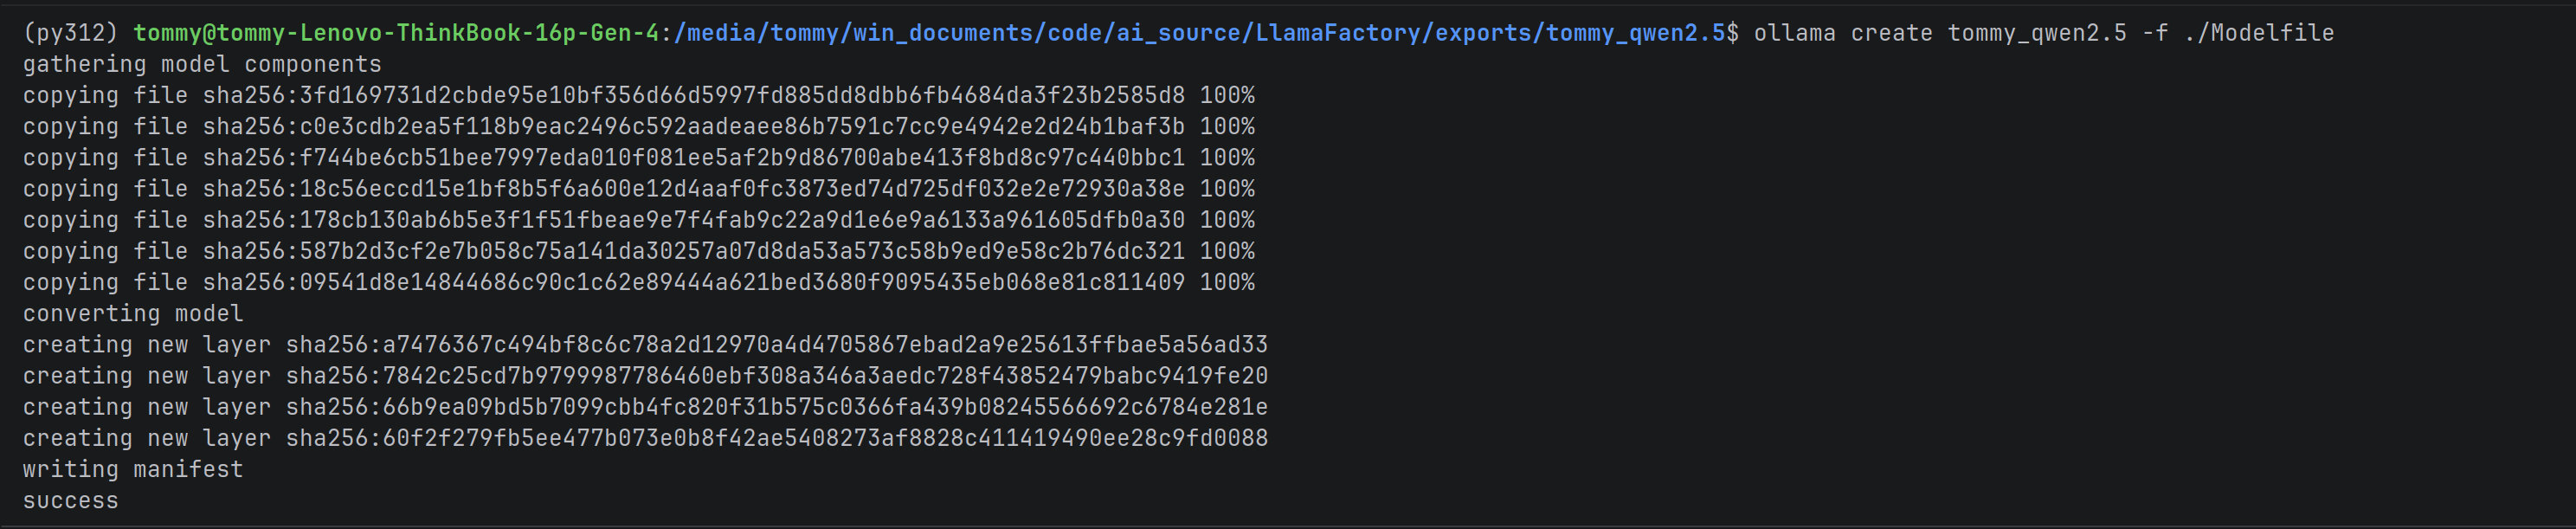Screen dimensions: 2576x529
Task: Click the ./Modelfile argument
Action: [2259, 33]
